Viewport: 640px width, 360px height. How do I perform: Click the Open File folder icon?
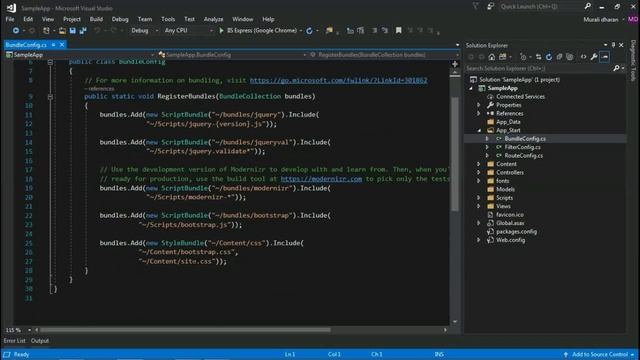coord(62,31)
